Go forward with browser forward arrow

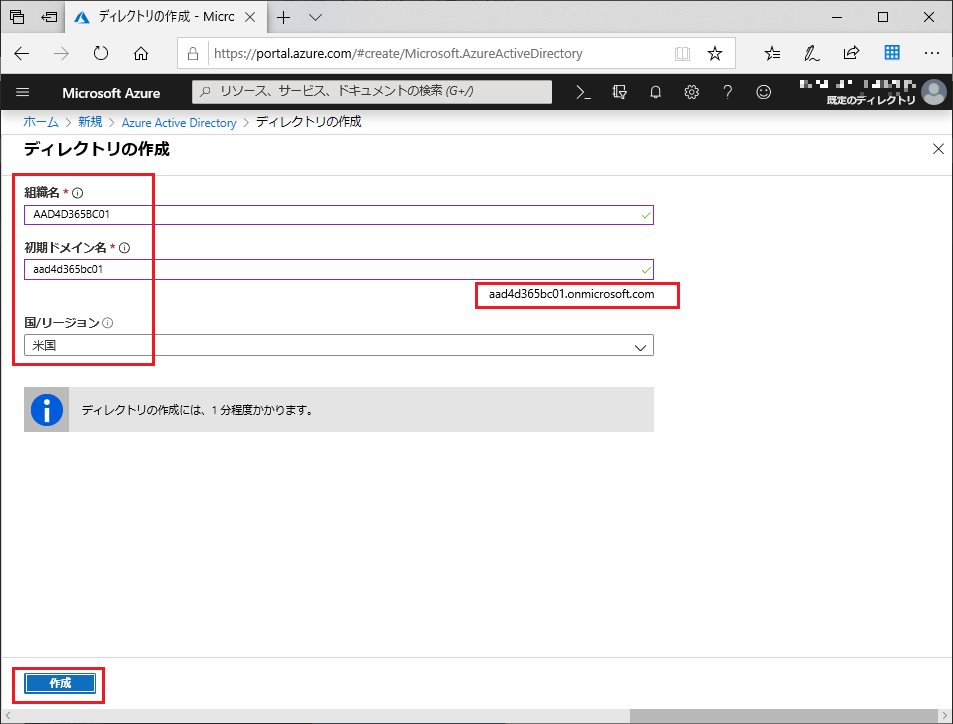[61, 53]
